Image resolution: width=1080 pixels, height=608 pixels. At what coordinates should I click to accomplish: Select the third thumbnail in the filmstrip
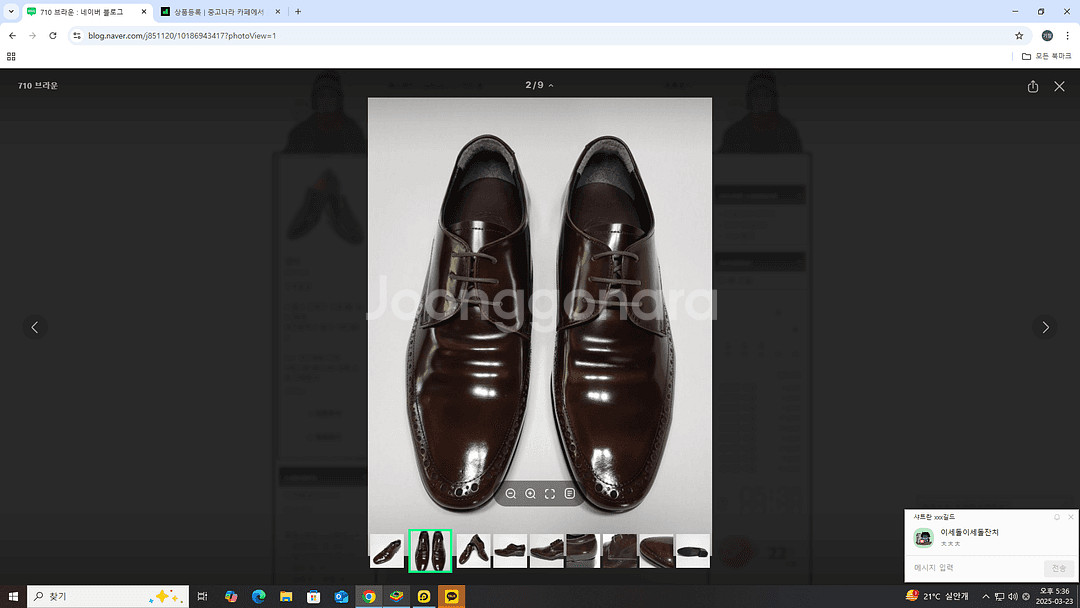tap(473, 551)
